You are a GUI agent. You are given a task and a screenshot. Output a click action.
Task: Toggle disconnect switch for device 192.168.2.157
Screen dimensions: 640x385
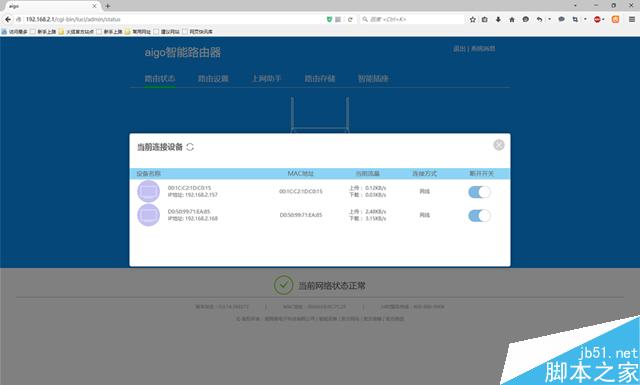point(479,192)
